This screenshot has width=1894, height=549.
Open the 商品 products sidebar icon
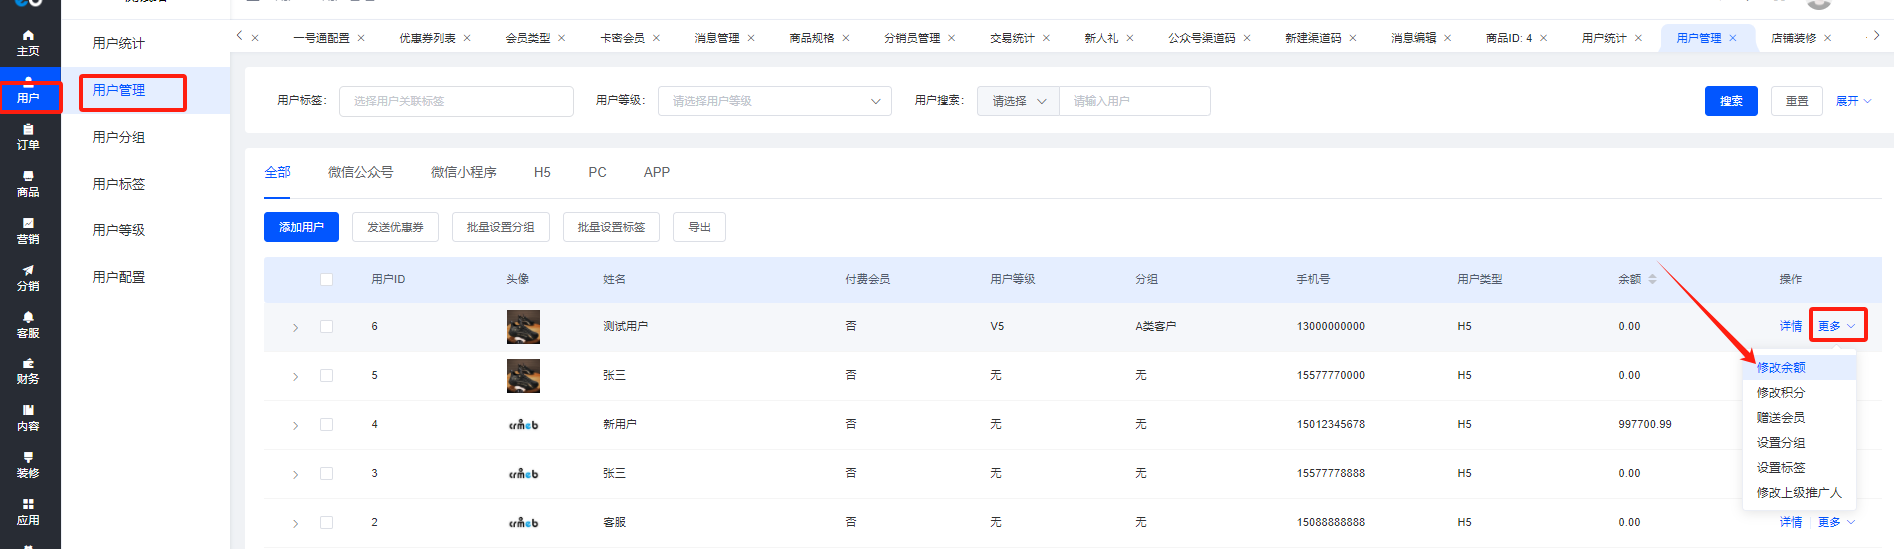pos(28,184)
